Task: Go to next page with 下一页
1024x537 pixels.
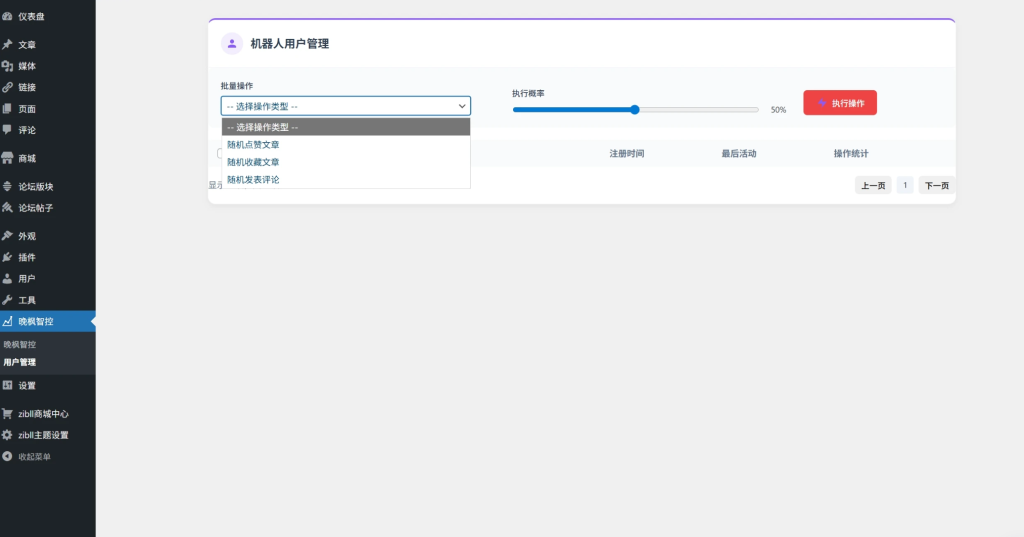Action: 936,186
